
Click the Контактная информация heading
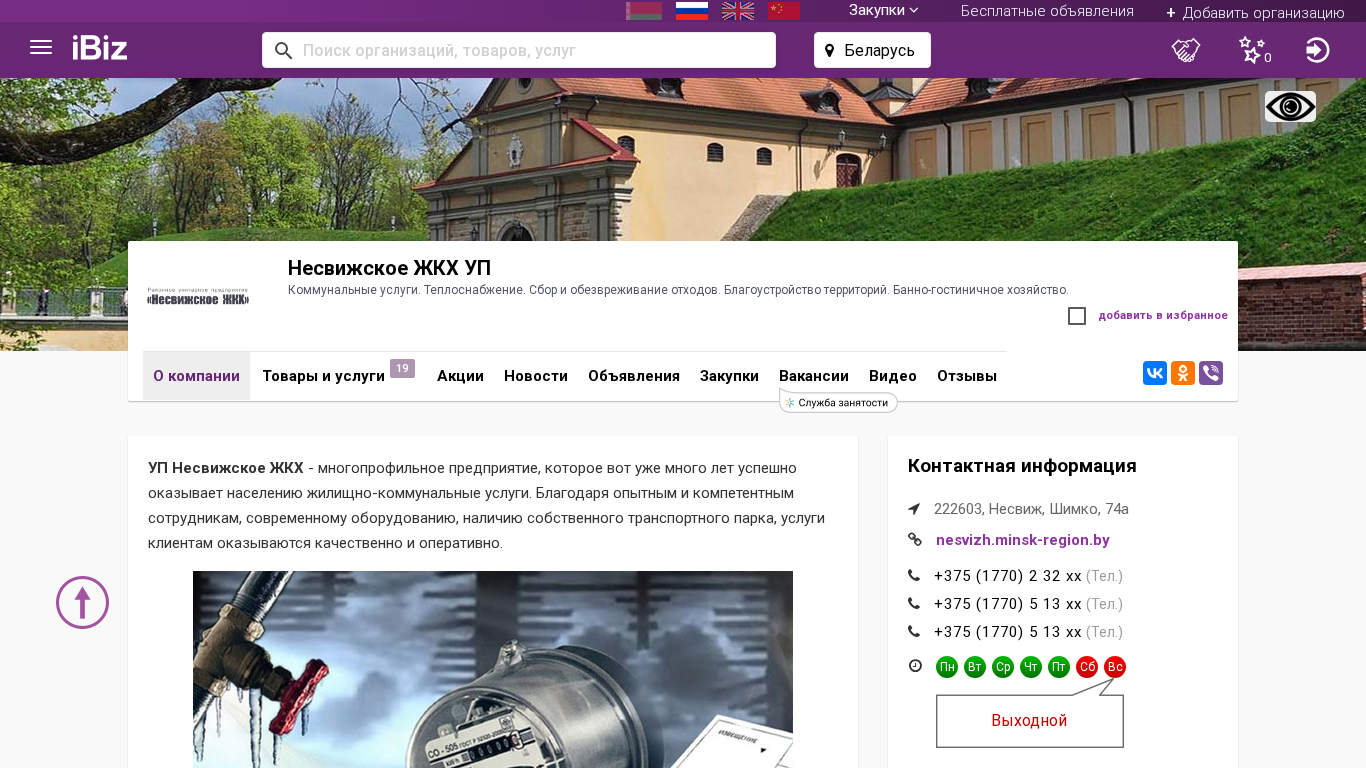[1022, 466]
